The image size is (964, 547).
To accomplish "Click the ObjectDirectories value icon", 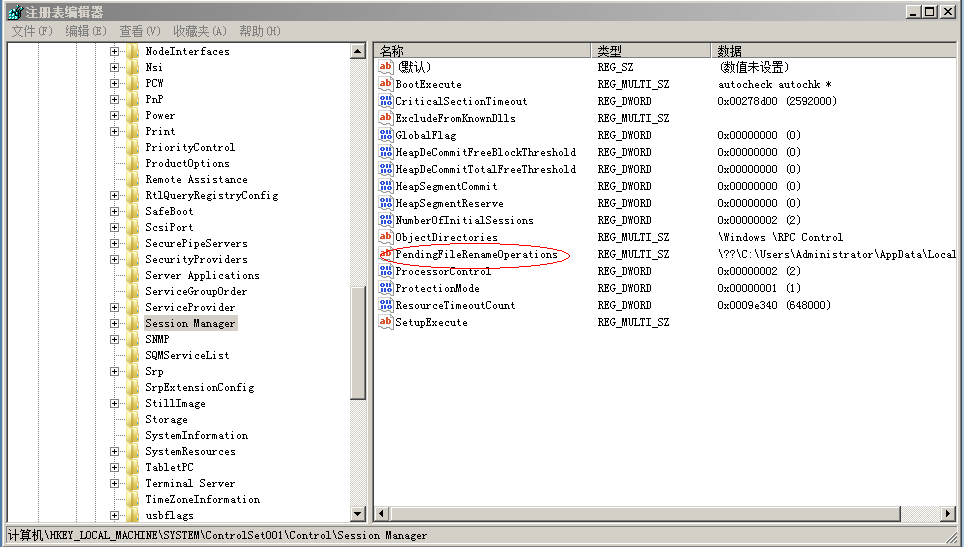I will (x=386, y=237).
